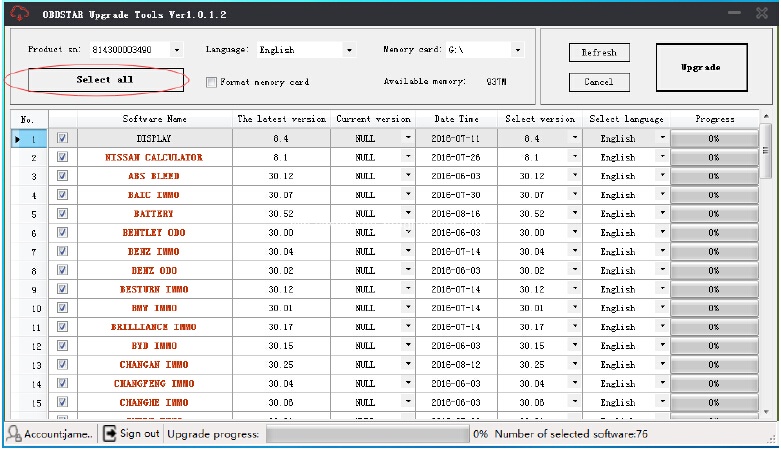Click the 2016-08-16 date cell
The width and height of the screenshot is (781, 449).
coord(456,214)
